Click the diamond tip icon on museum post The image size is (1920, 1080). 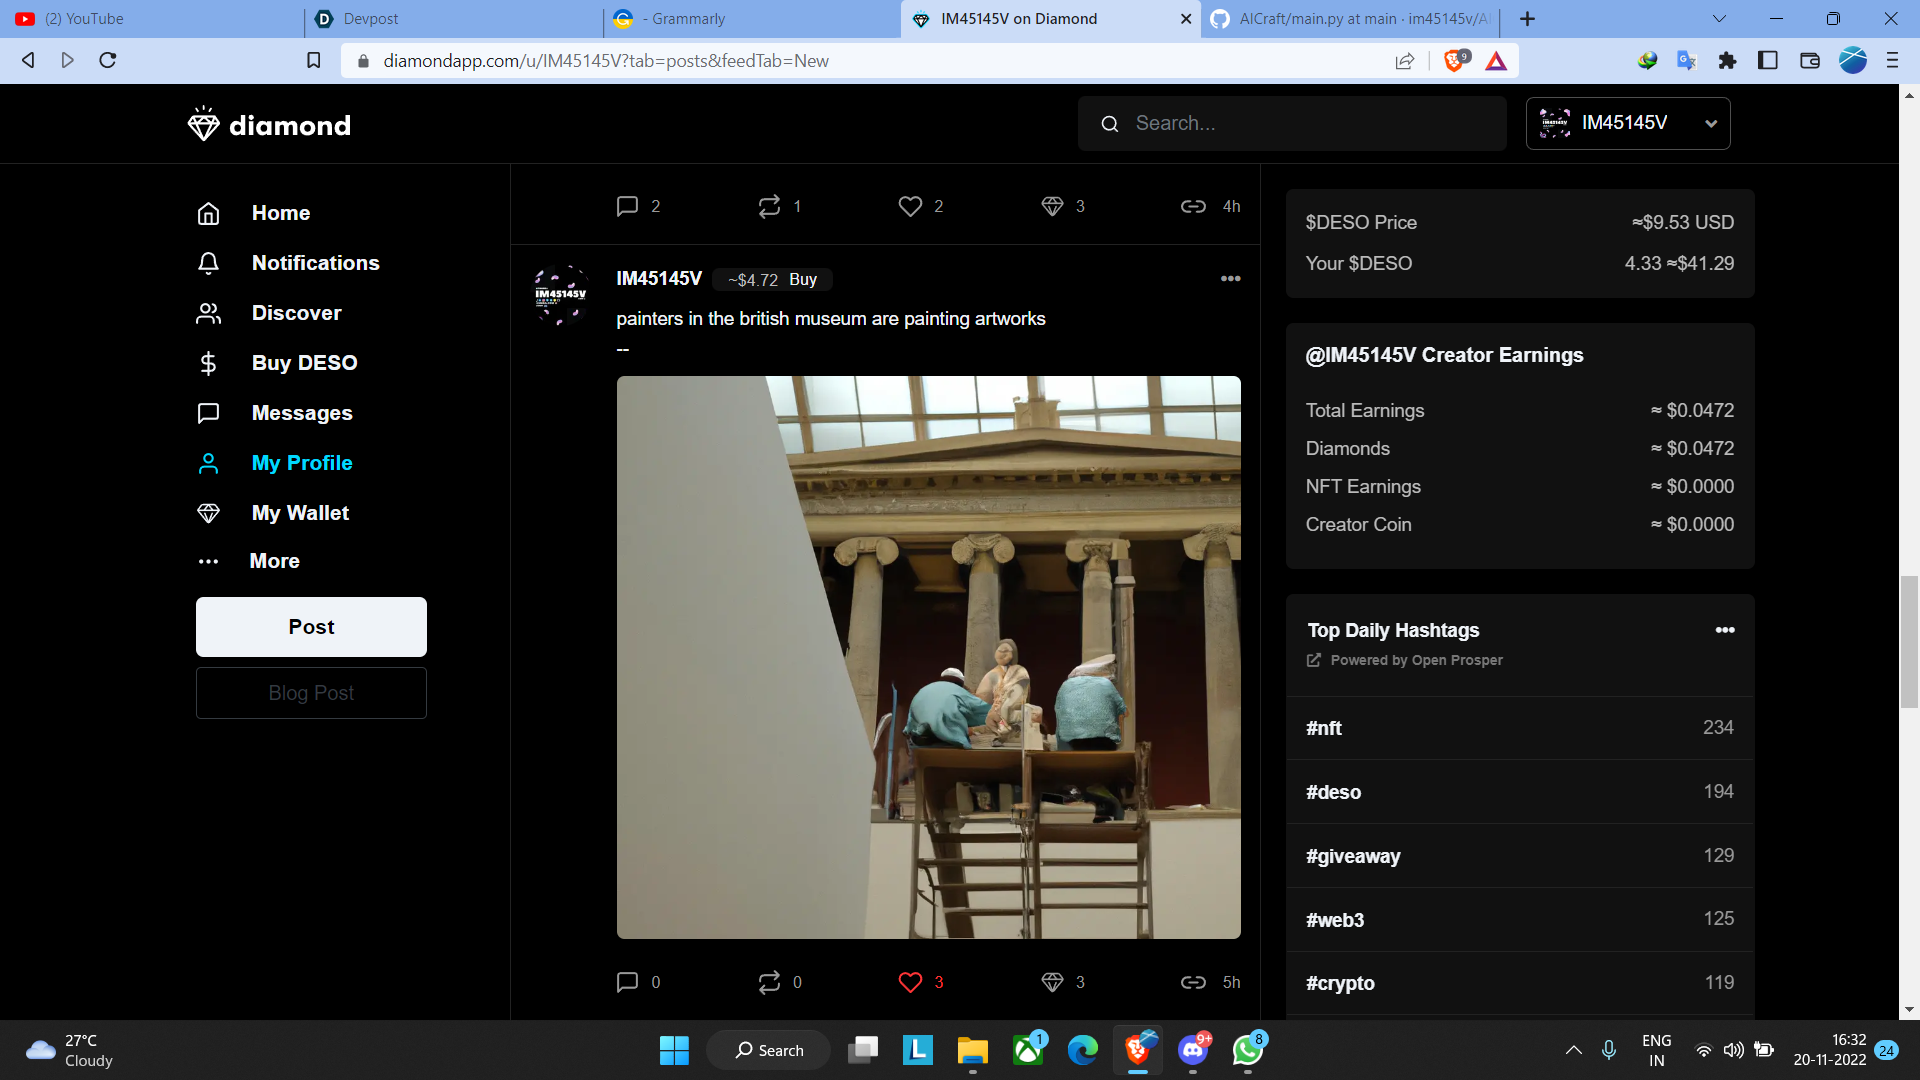1052,982
